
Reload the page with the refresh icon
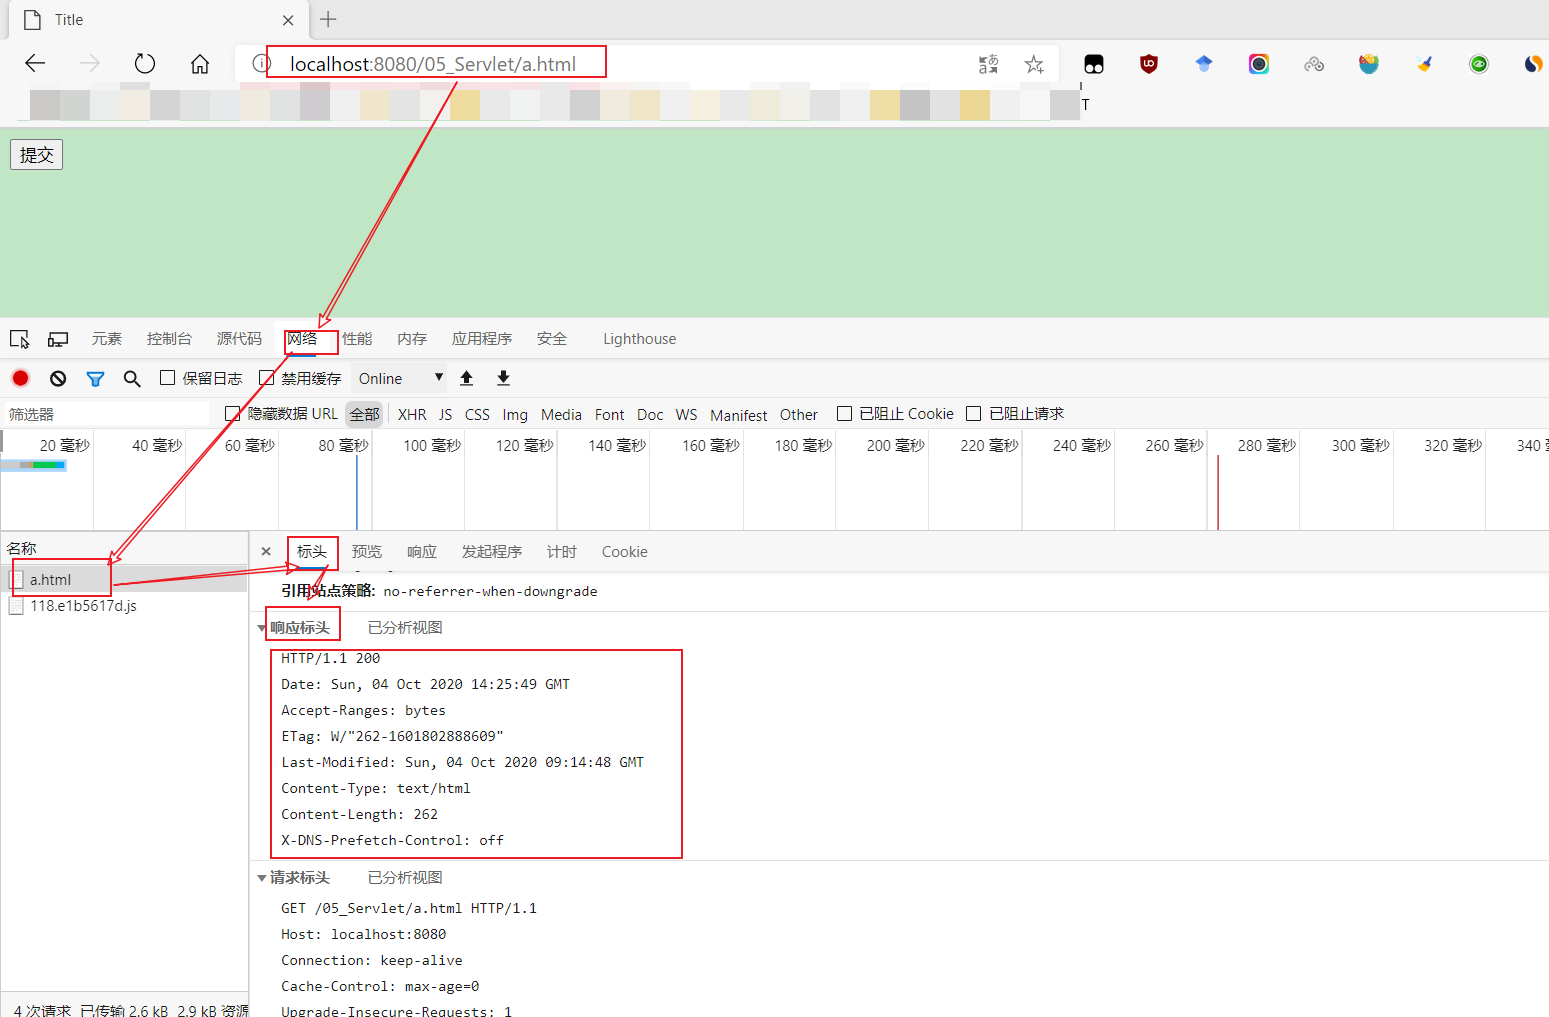pos(145,64)
